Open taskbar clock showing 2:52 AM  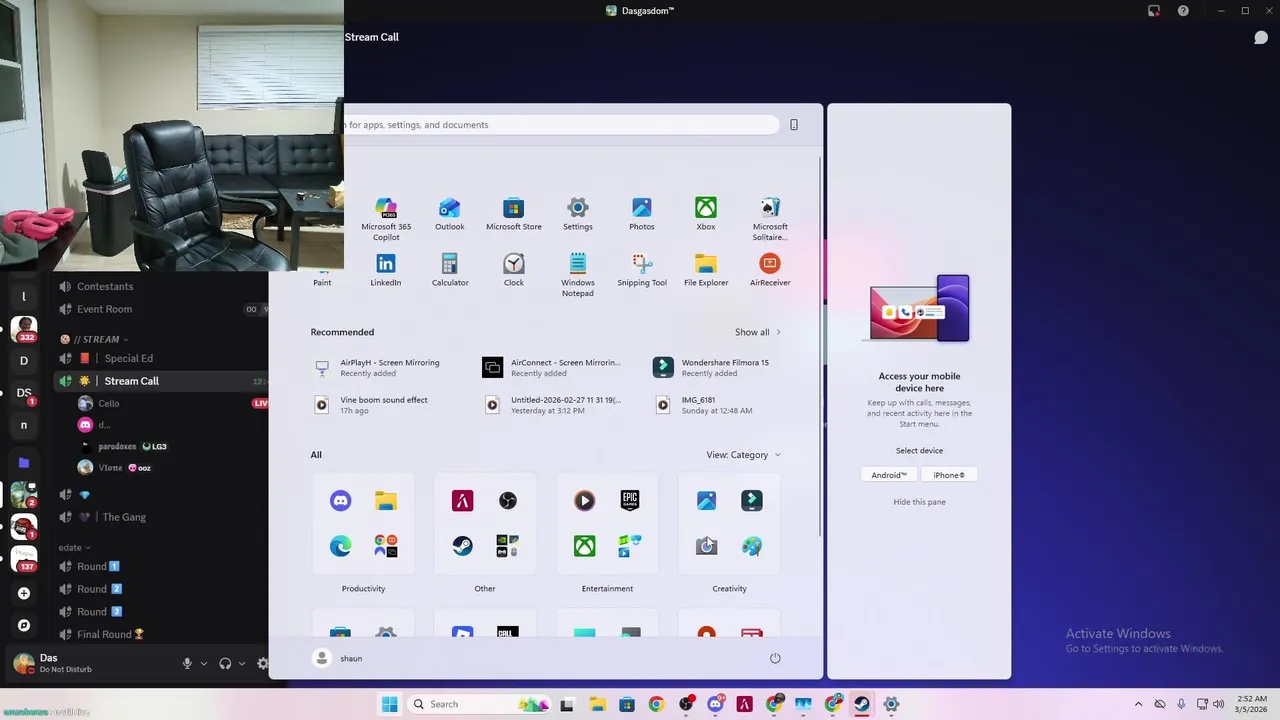[1252, 704]
